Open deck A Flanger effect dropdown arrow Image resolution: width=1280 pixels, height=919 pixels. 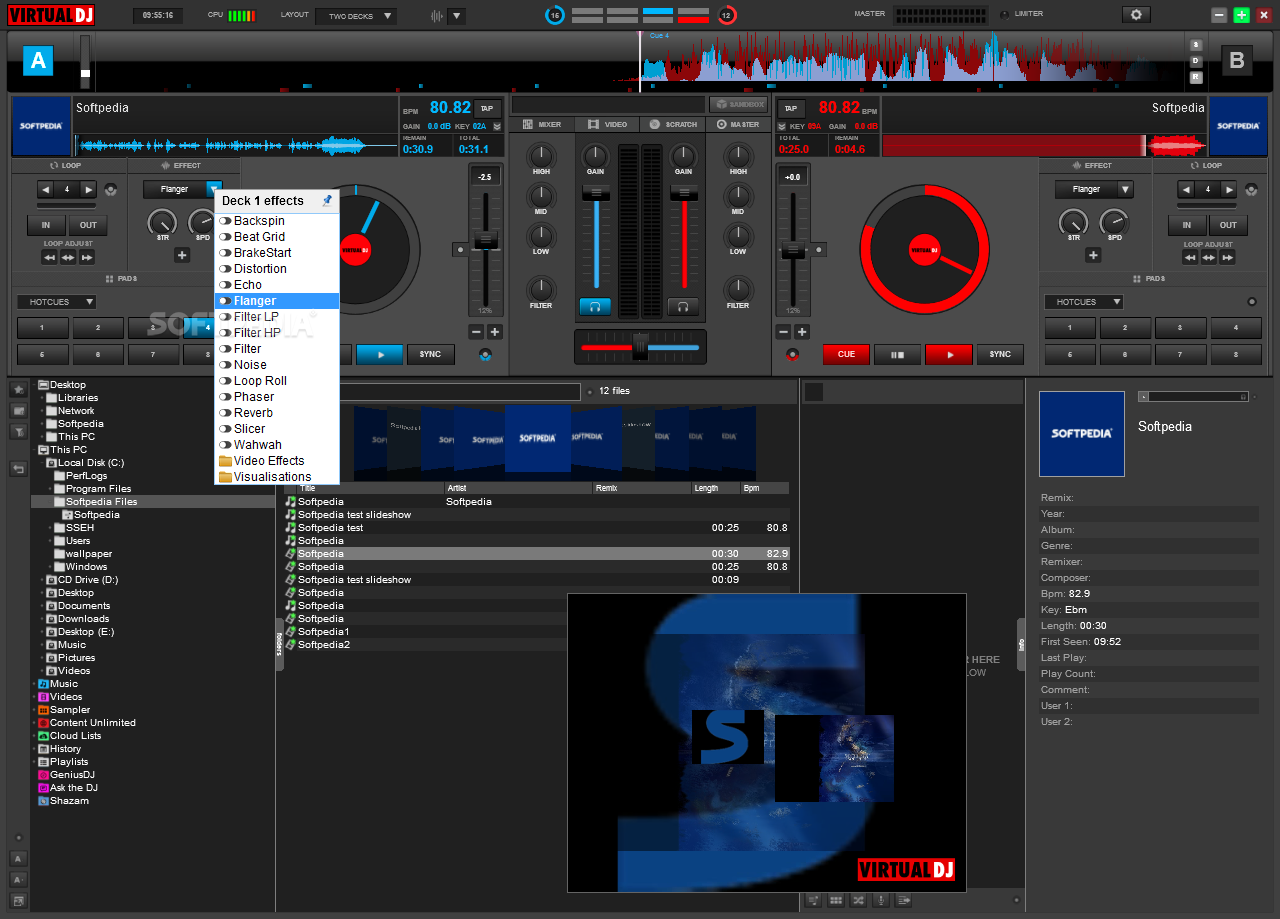pos(213,189)
